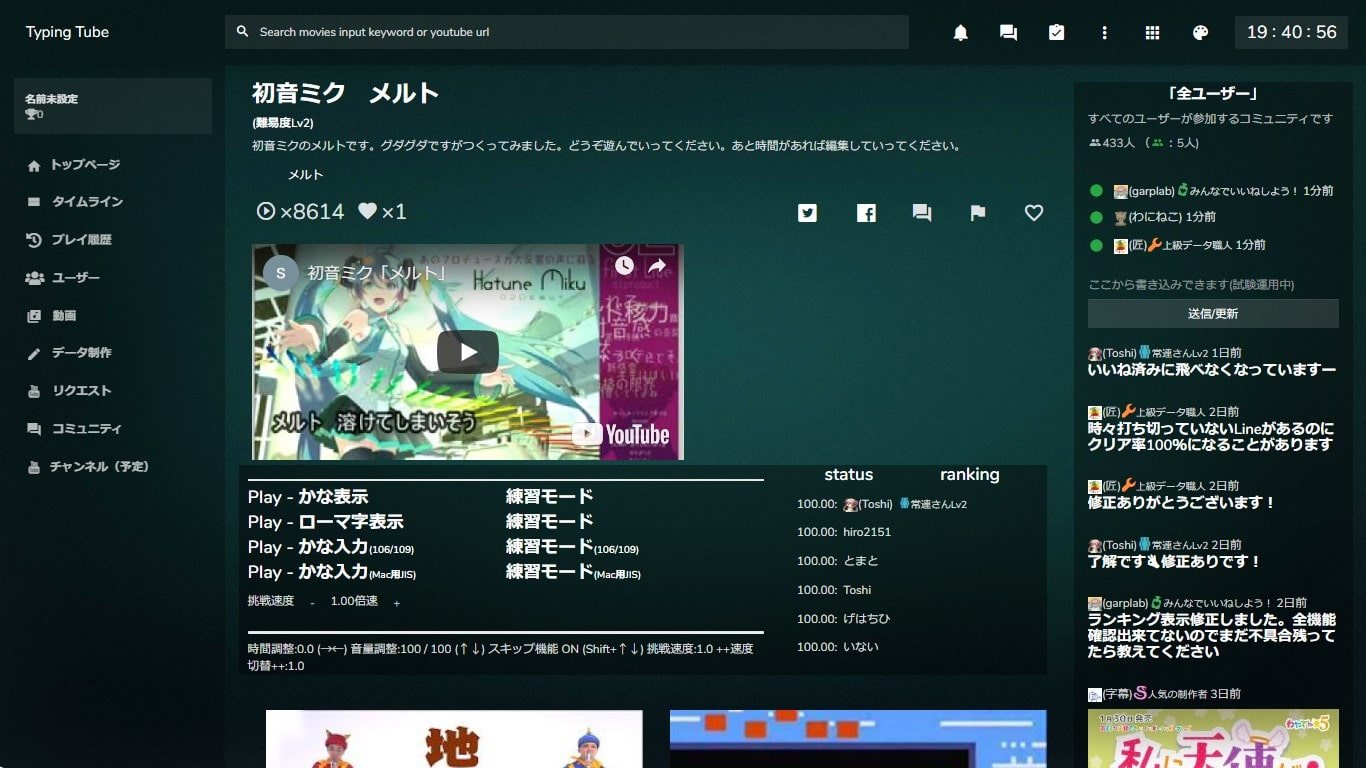This screenshot has height=768, width=1366.
Task: Focus the search movies input field
Action: pos(567,32)
